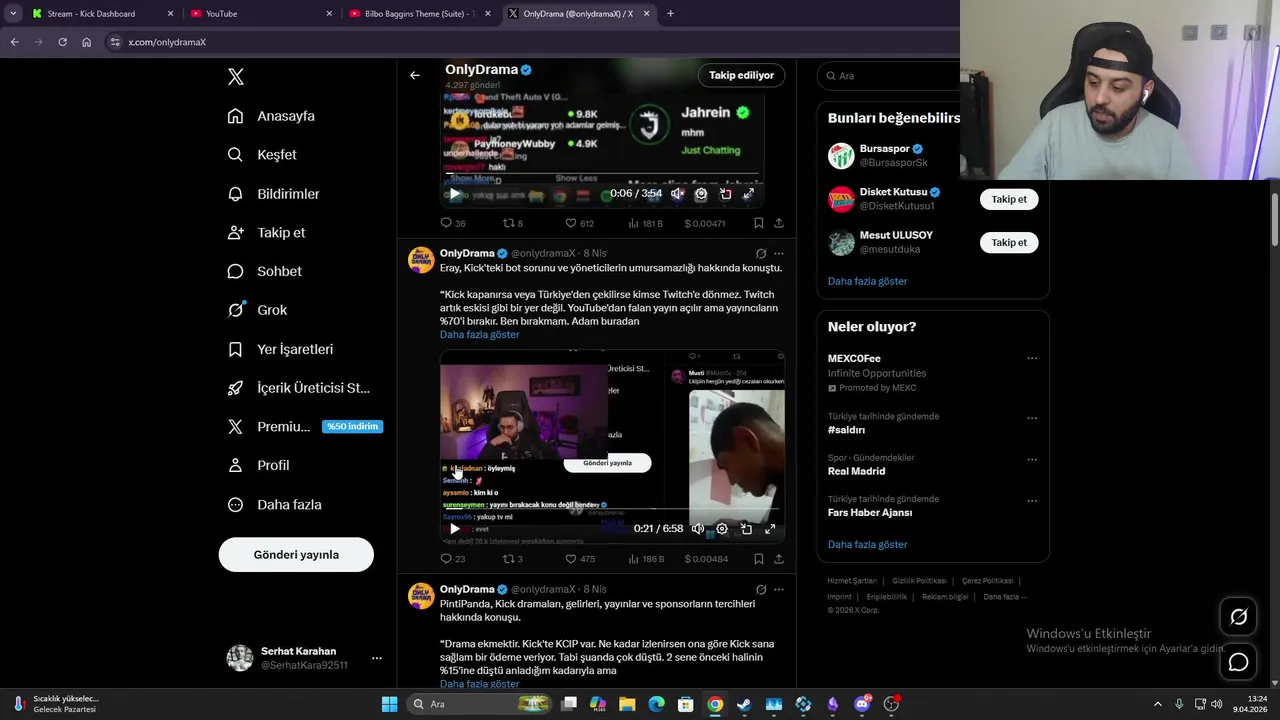This screenshot has width=1280, height=720.
Task: Toggle picture-in-picture on the 3:54 video
Action: 725,194
